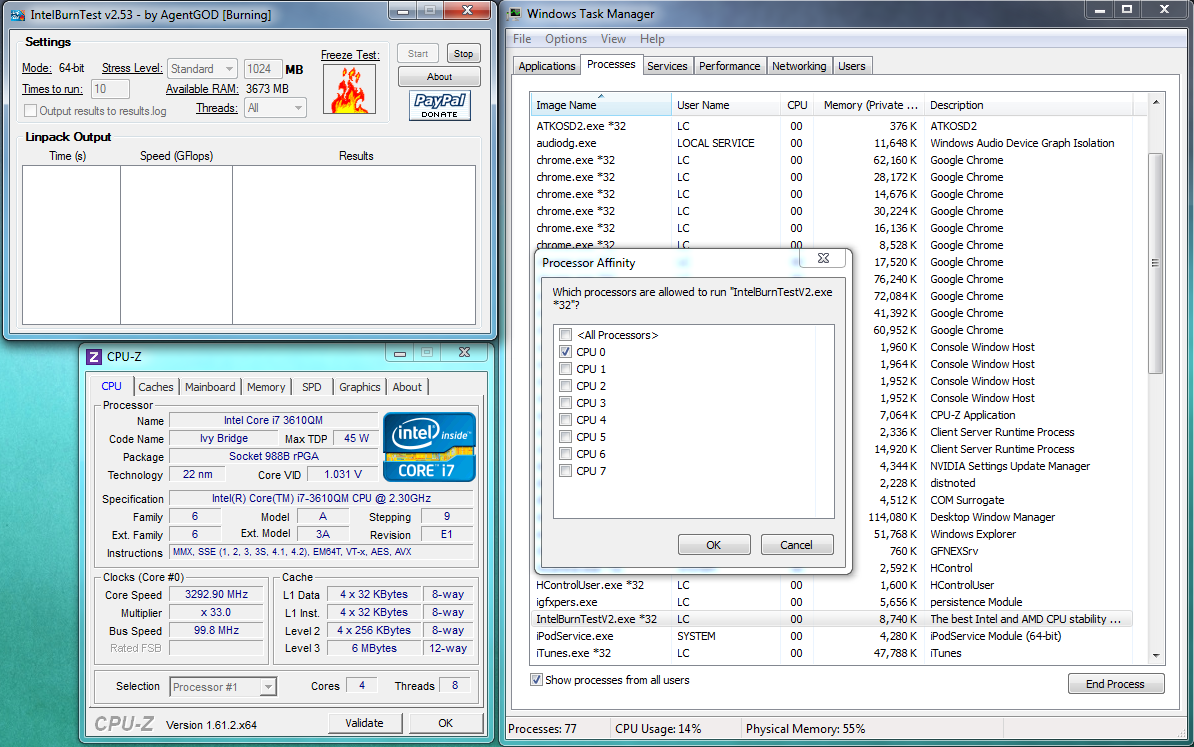Check the All Processors checkbox
Image resolution: width=1194 pixels, height=747 pixels.
566,335
